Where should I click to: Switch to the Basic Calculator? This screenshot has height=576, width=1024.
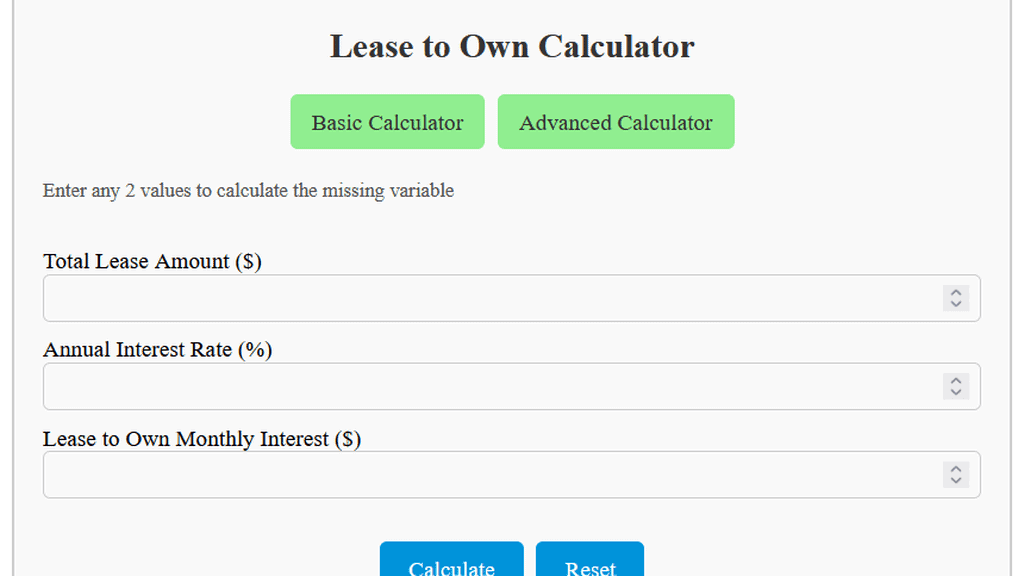[387, 121]
